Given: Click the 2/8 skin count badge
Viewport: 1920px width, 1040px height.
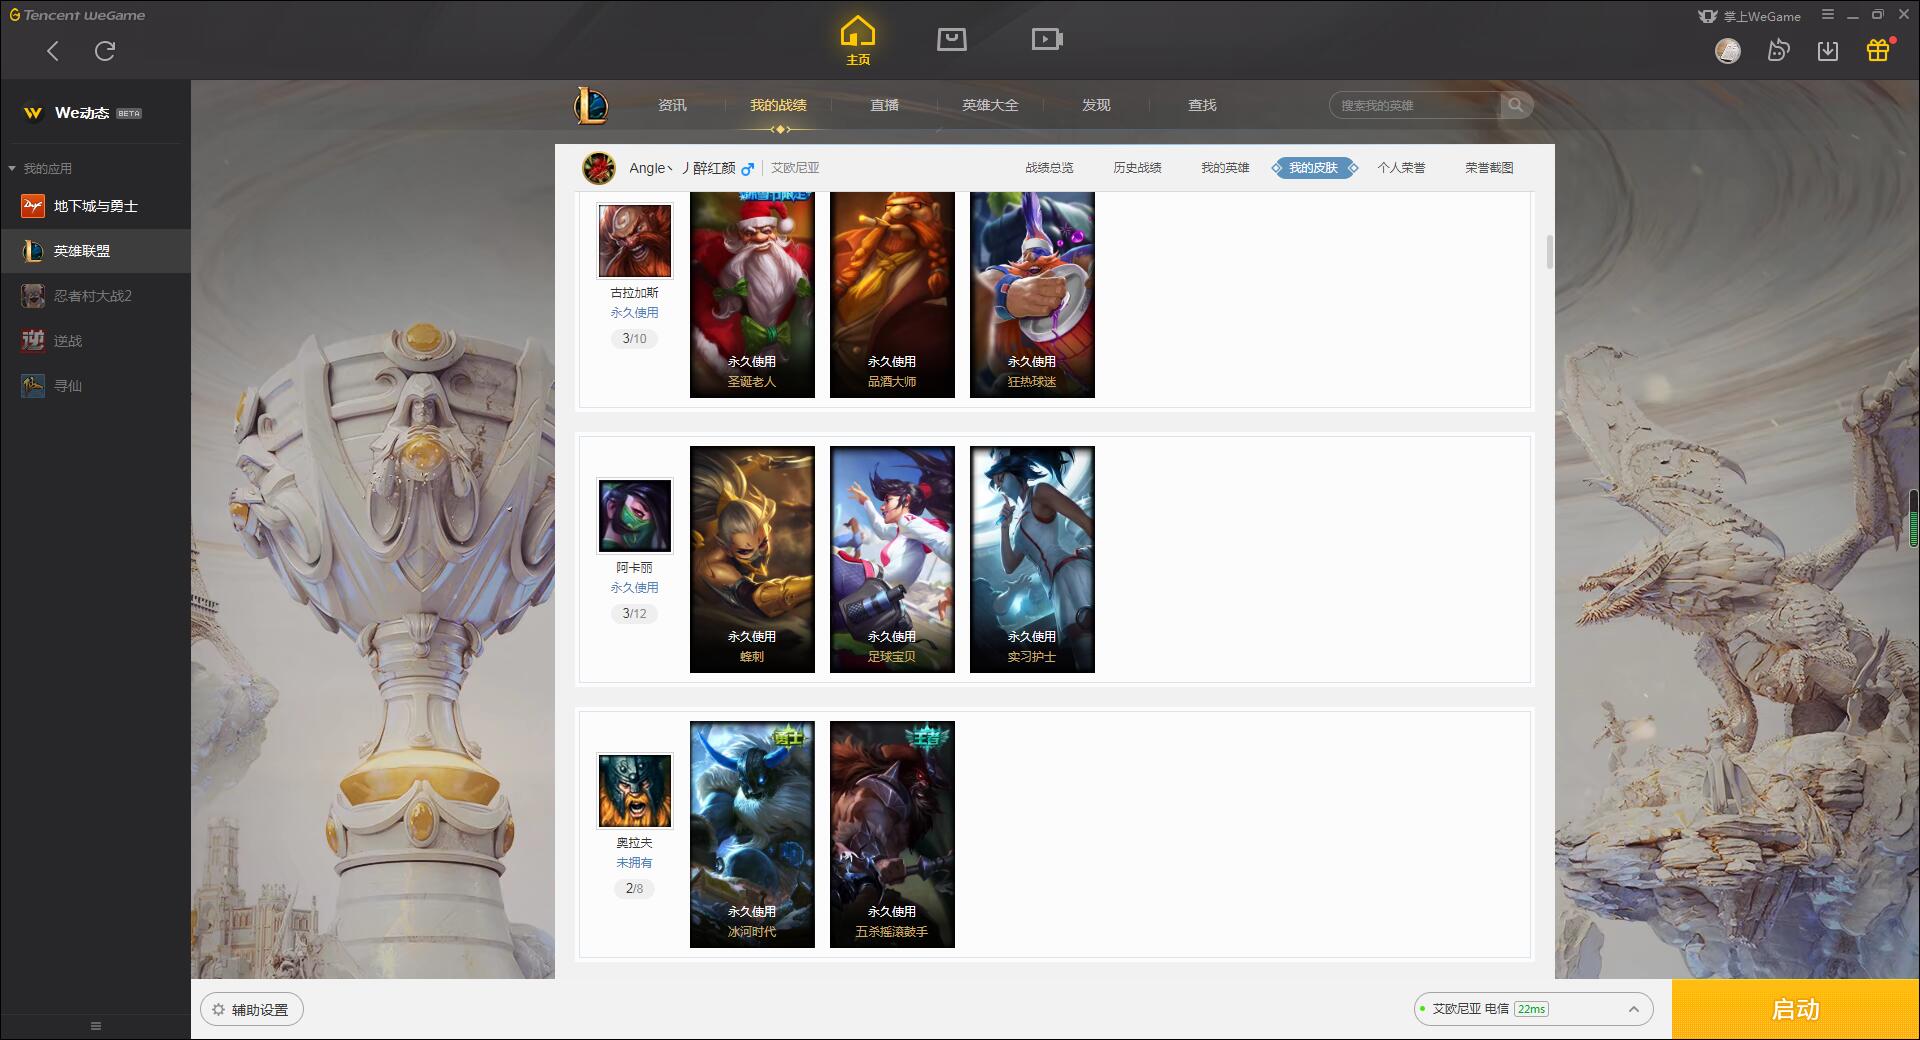Looking at the screenshot, I should coord(634,889).
